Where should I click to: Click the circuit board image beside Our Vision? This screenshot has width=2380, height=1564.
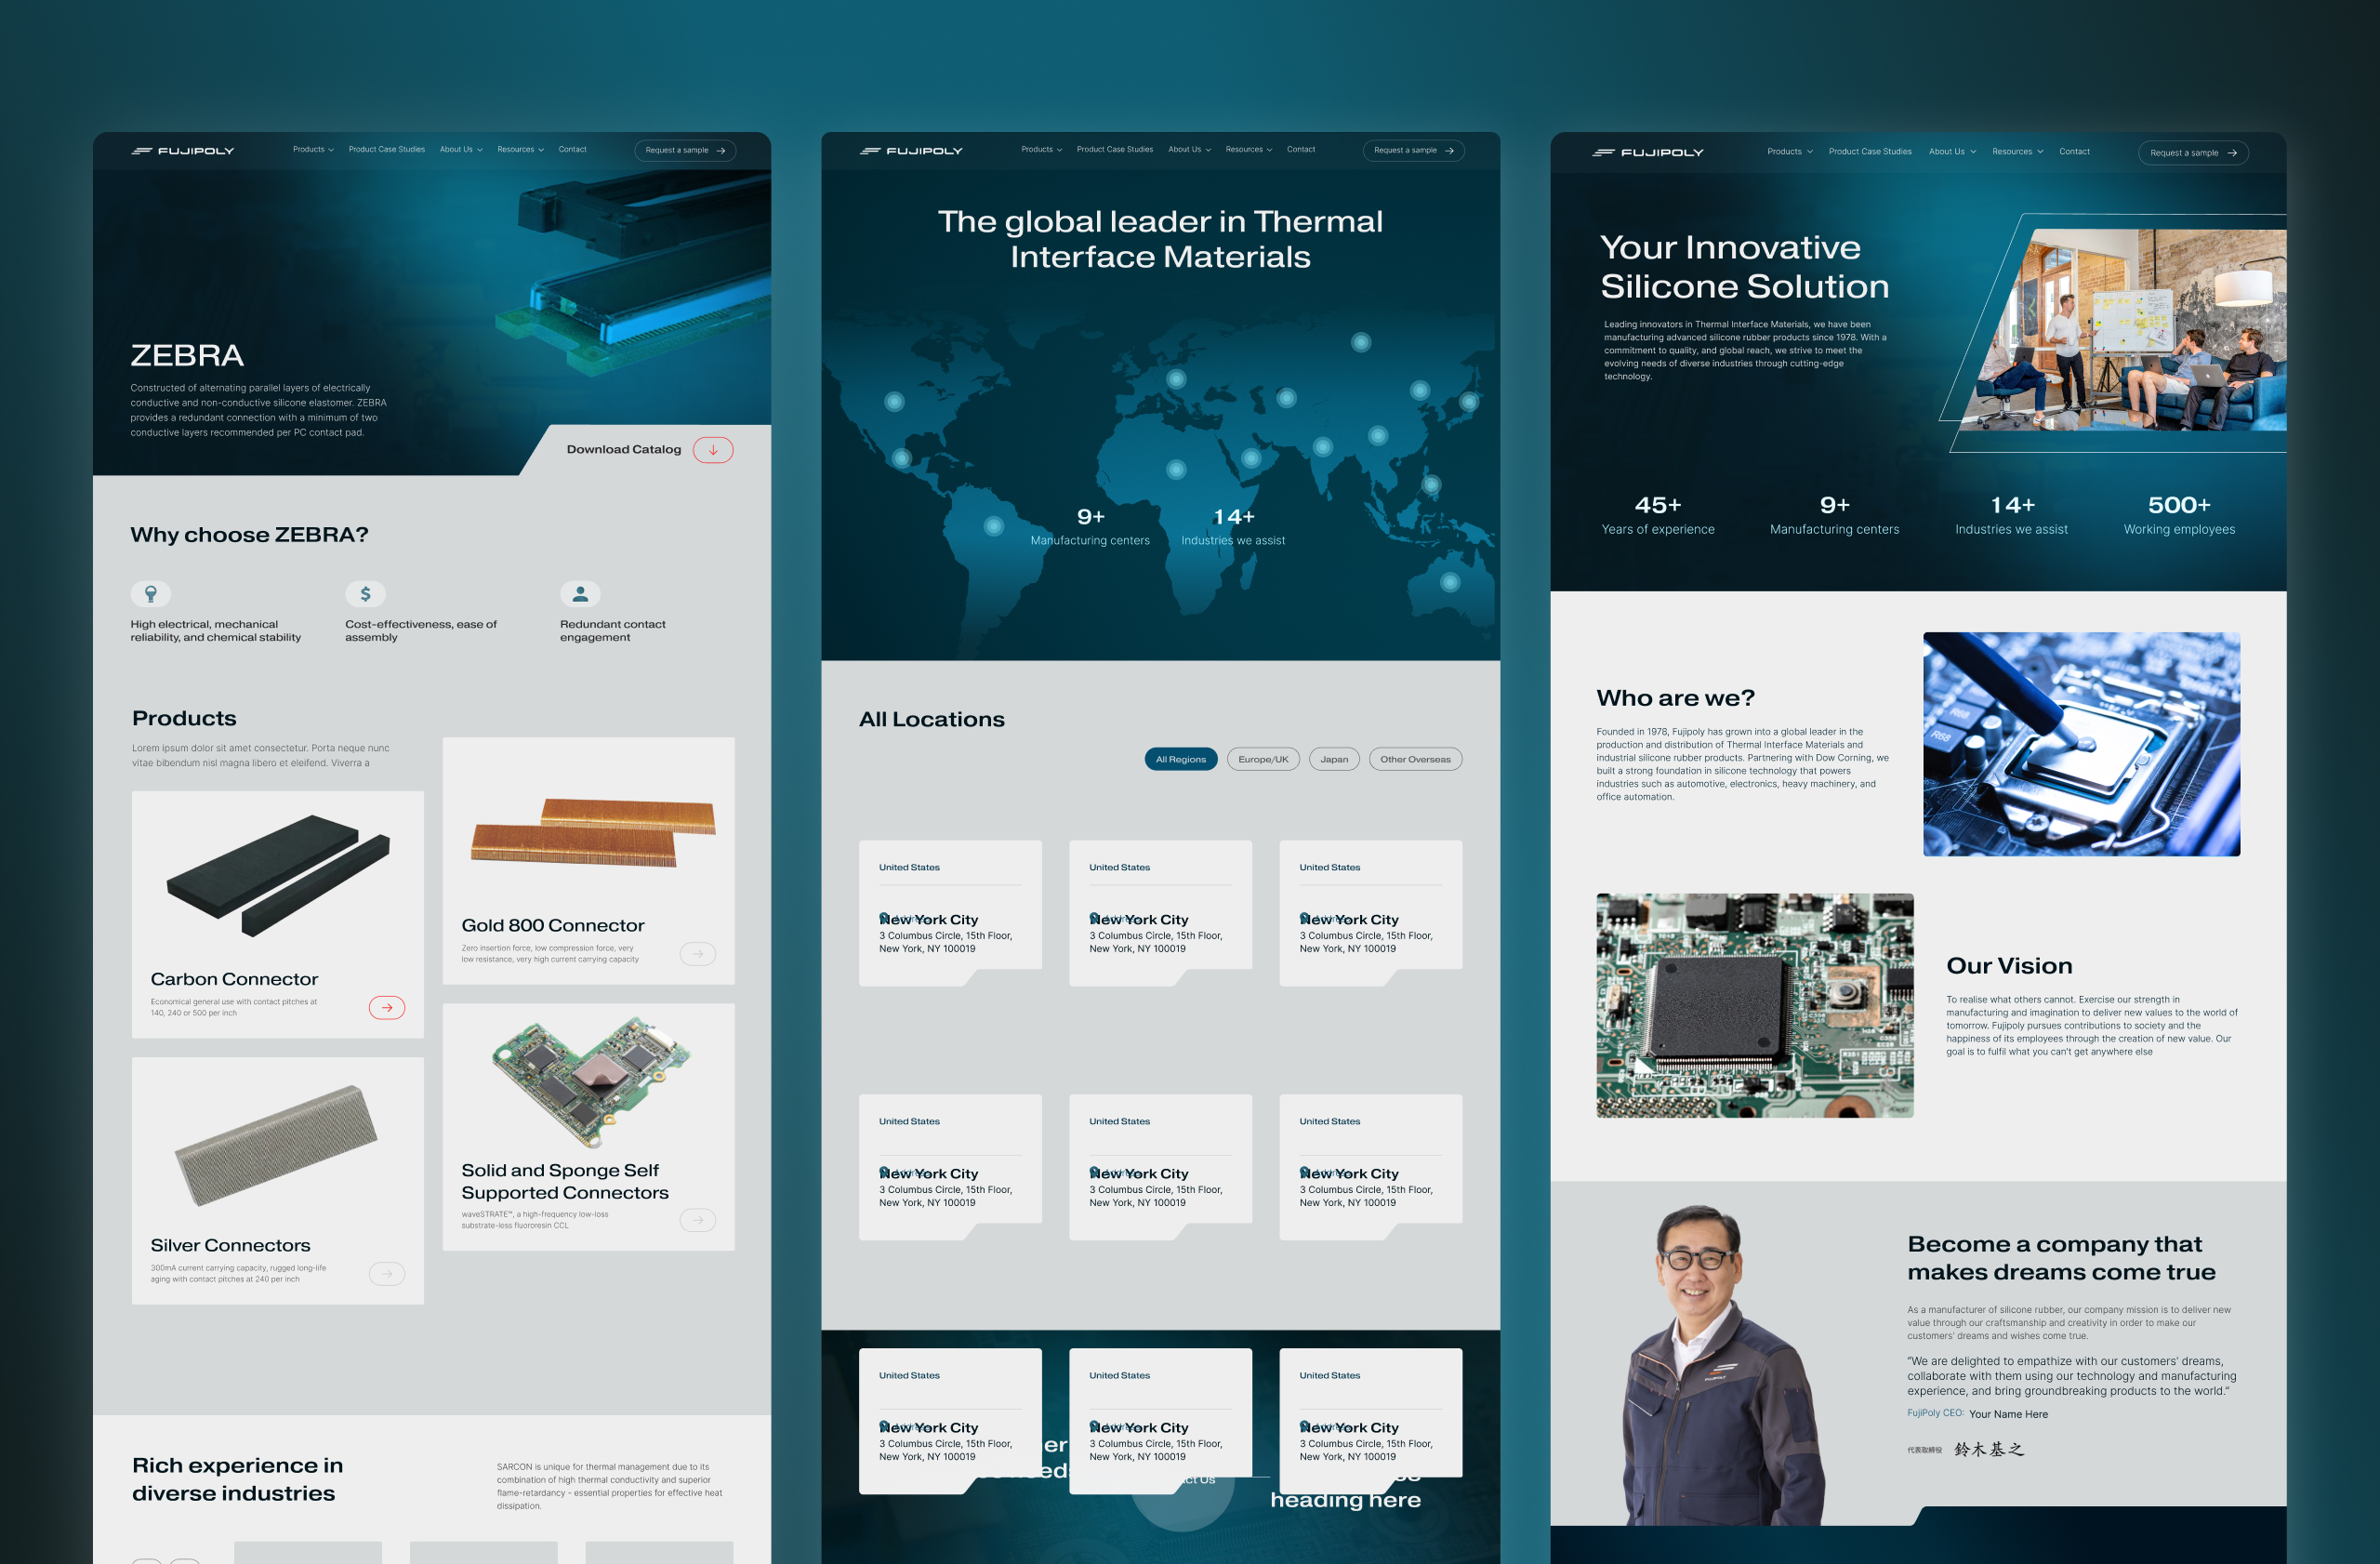point(1754,1005)
